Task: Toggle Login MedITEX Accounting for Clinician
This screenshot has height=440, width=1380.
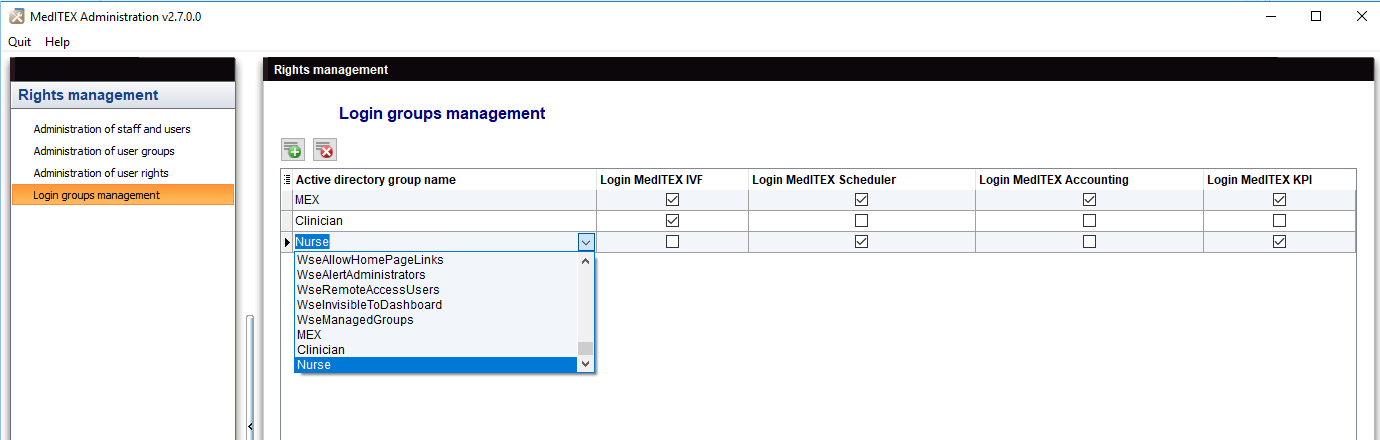Action: point(1089,220)
